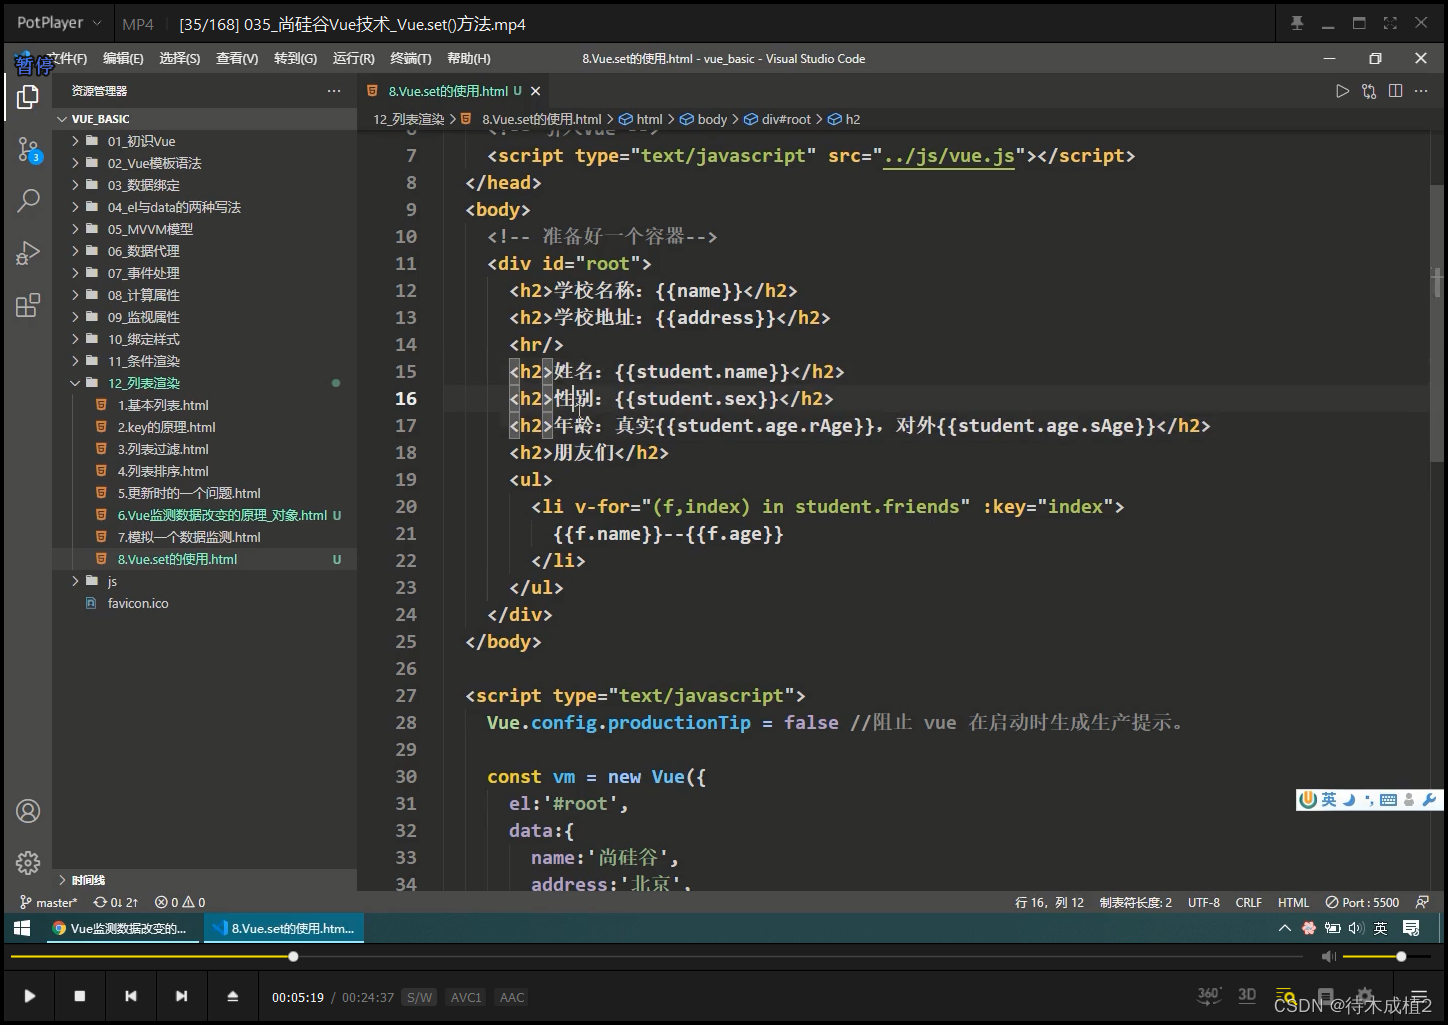Open errors and warnings status item
1448x1025 pixels.
(181, 902)
